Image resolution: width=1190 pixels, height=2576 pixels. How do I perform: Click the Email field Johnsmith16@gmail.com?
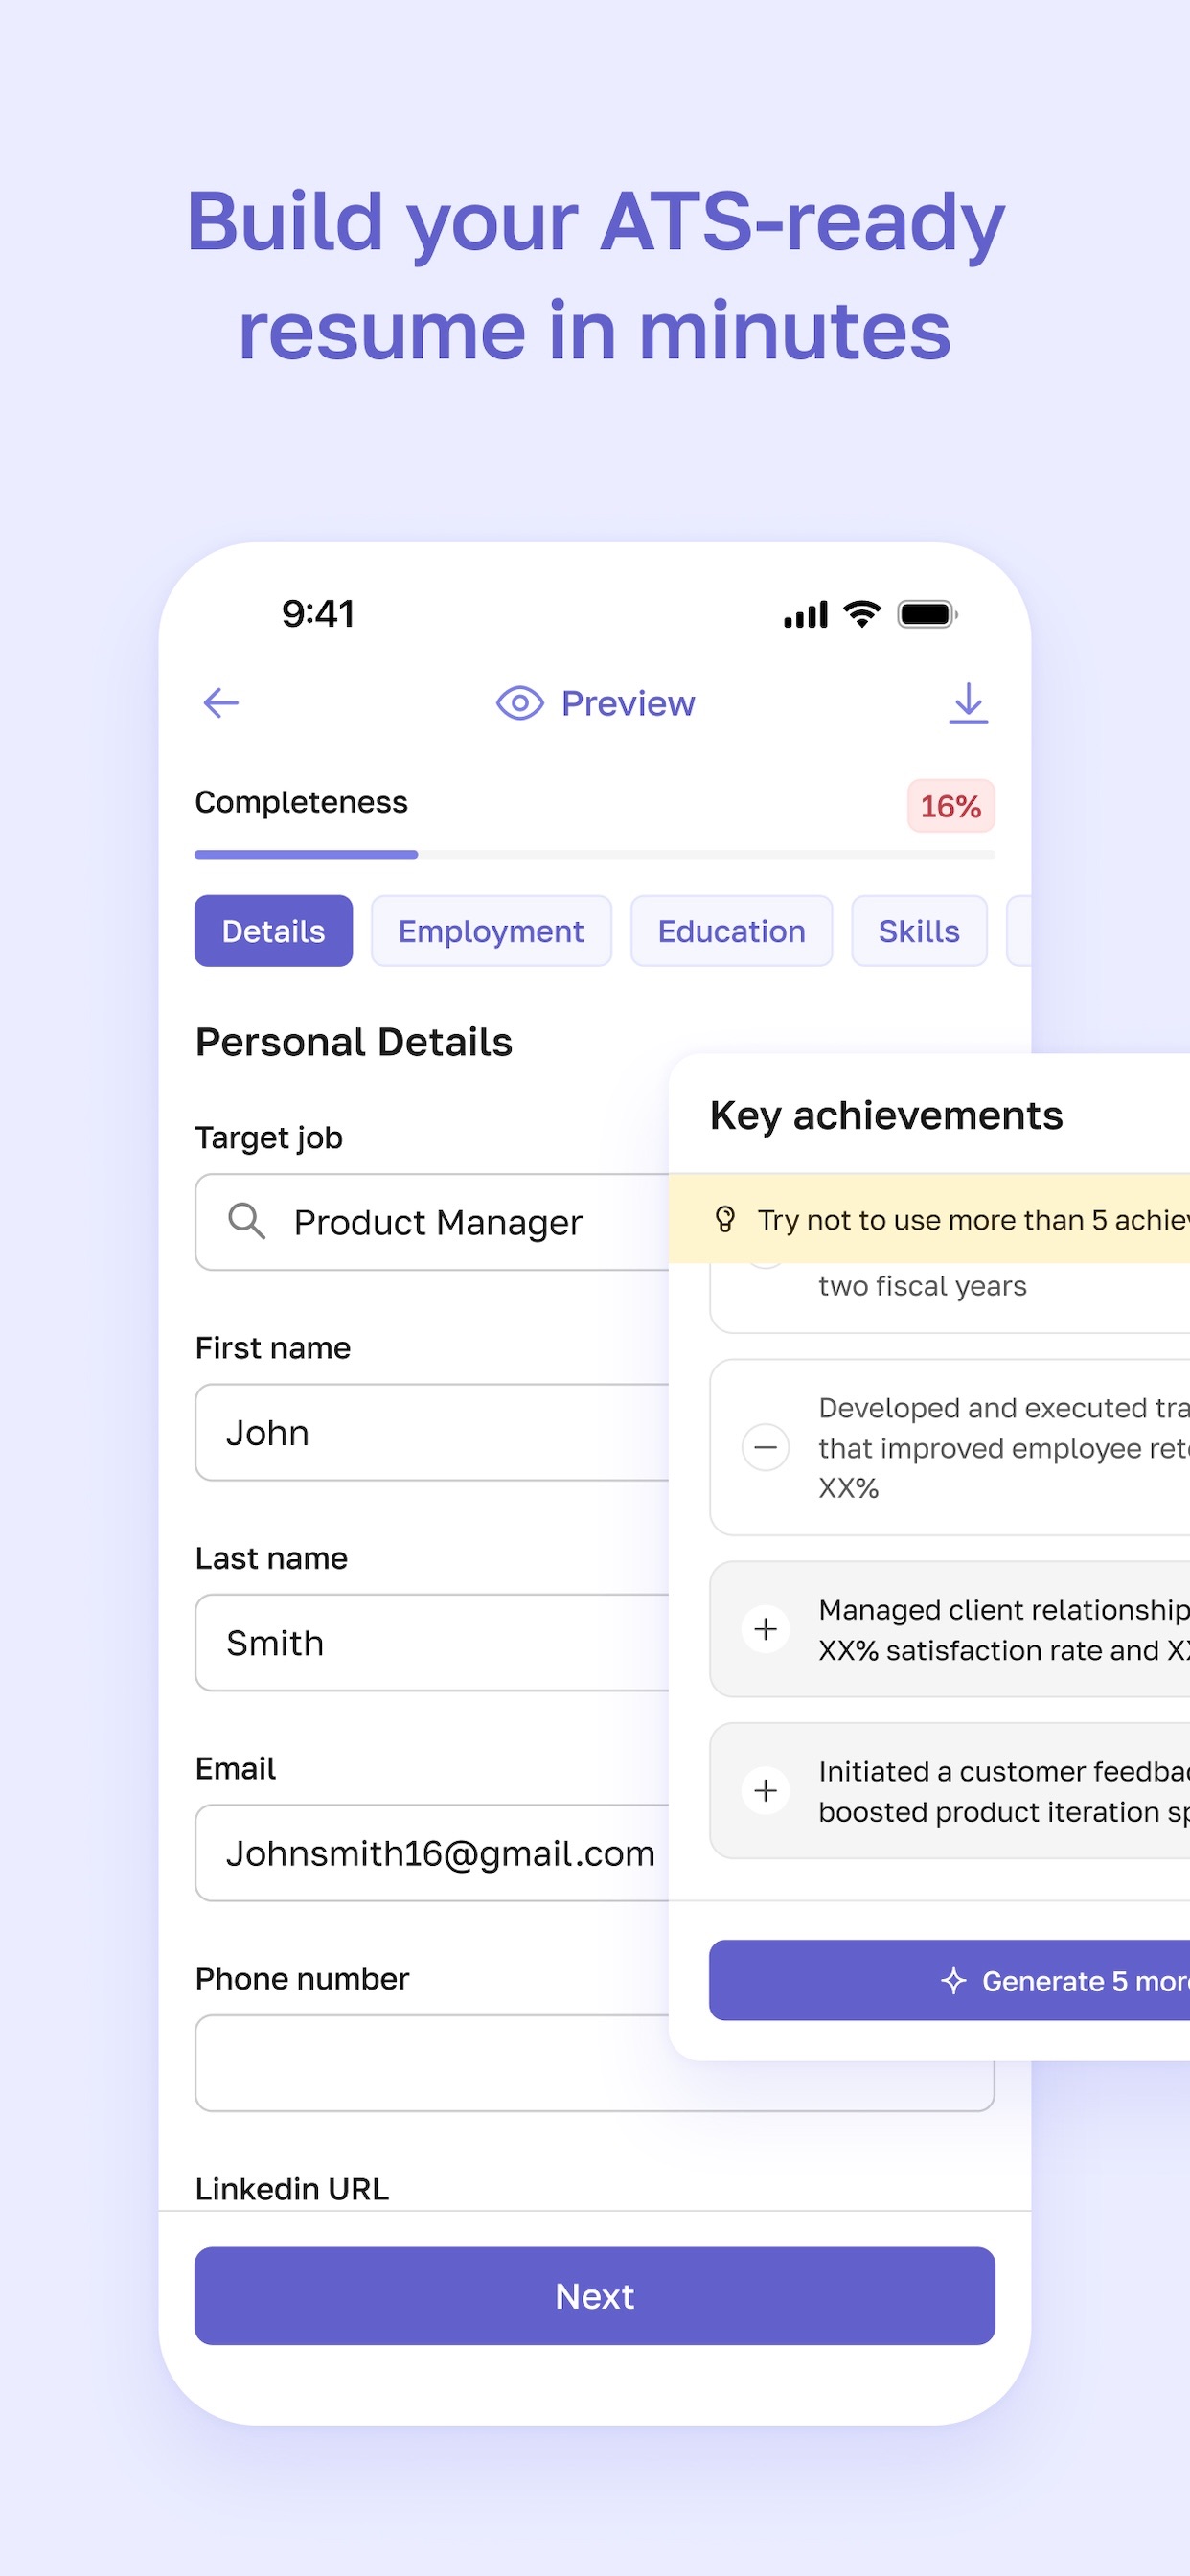[433, 1852]
